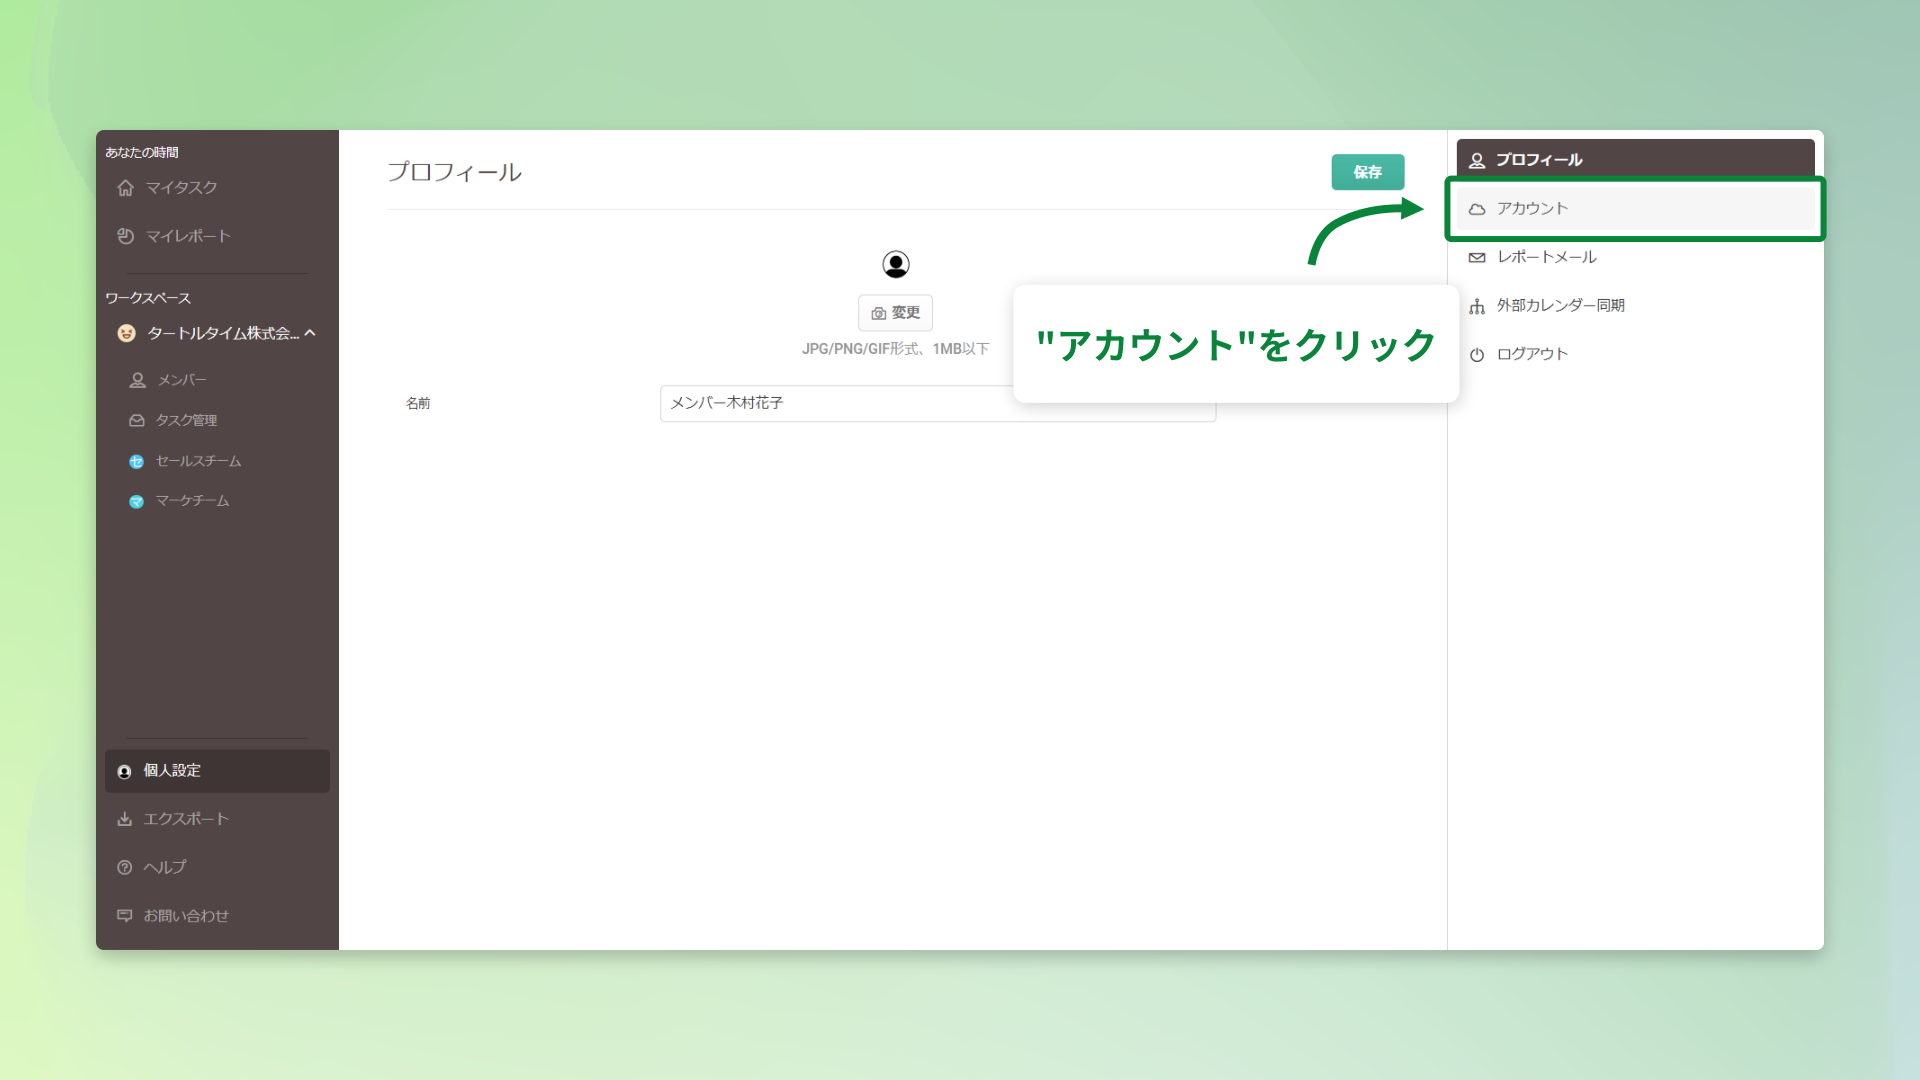Click the エクスポート download icon
This screenshot has height=1080, width=1920.
(124, 818)
